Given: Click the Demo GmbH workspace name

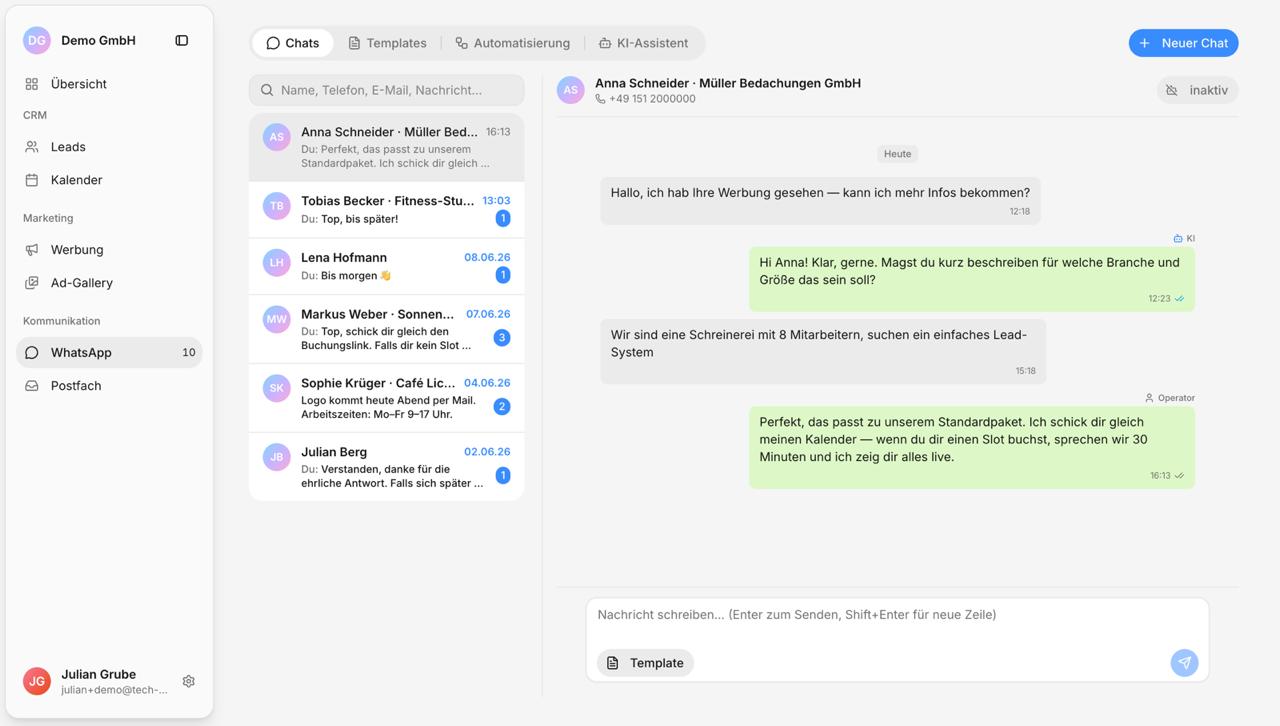Looking at the screenshot, I should 98,41.
